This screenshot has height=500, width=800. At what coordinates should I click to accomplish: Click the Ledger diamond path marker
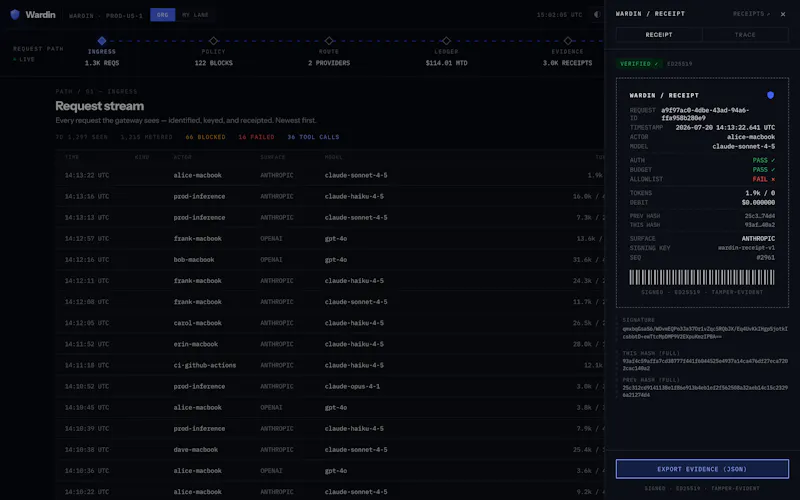tap(446, 41)
